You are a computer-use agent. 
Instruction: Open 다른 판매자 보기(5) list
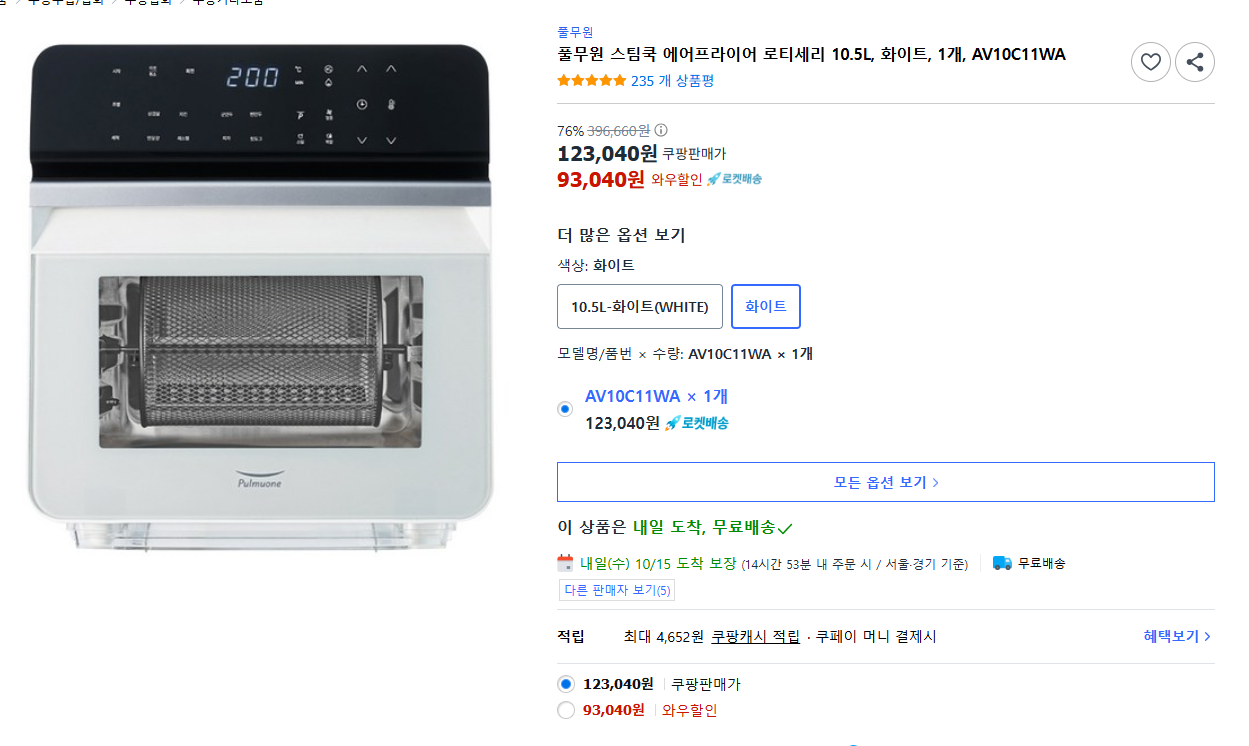(x=617, y=590)
